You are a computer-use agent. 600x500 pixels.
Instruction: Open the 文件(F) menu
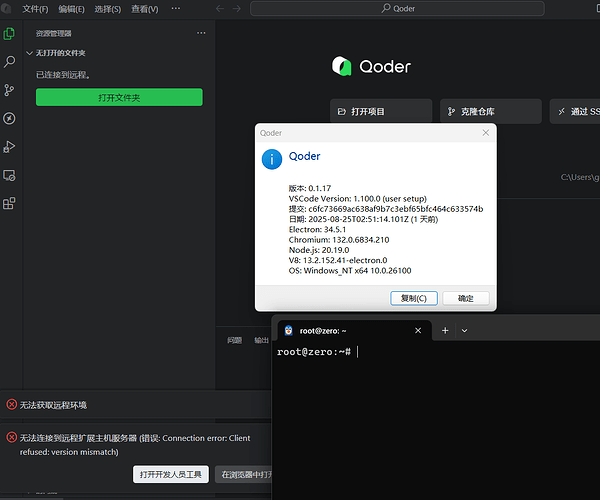pos(35,9)
